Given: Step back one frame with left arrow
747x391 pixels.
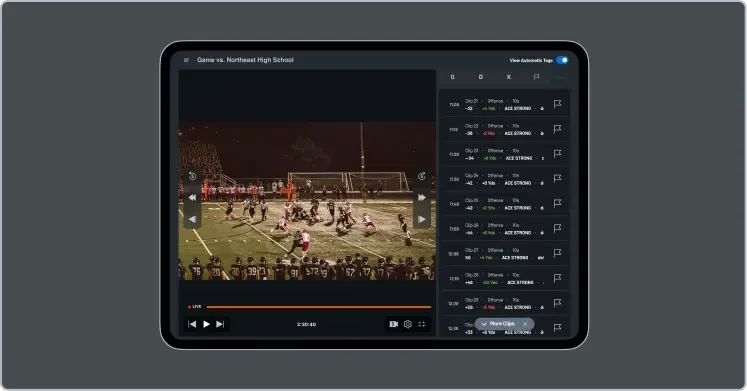Looking at the screenshot, I should [x=192, y=219].
